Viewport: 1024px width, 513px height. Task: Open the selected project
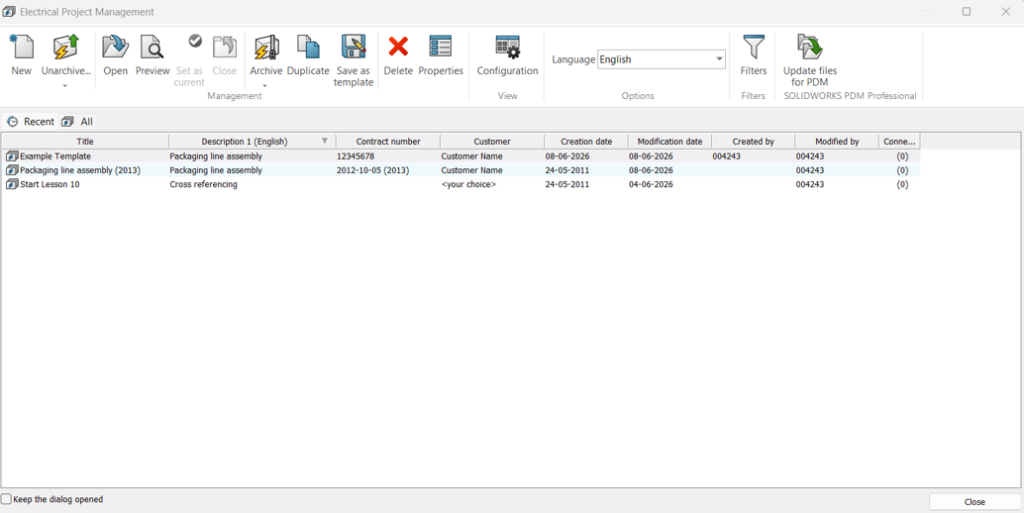[x=116, y=55]
